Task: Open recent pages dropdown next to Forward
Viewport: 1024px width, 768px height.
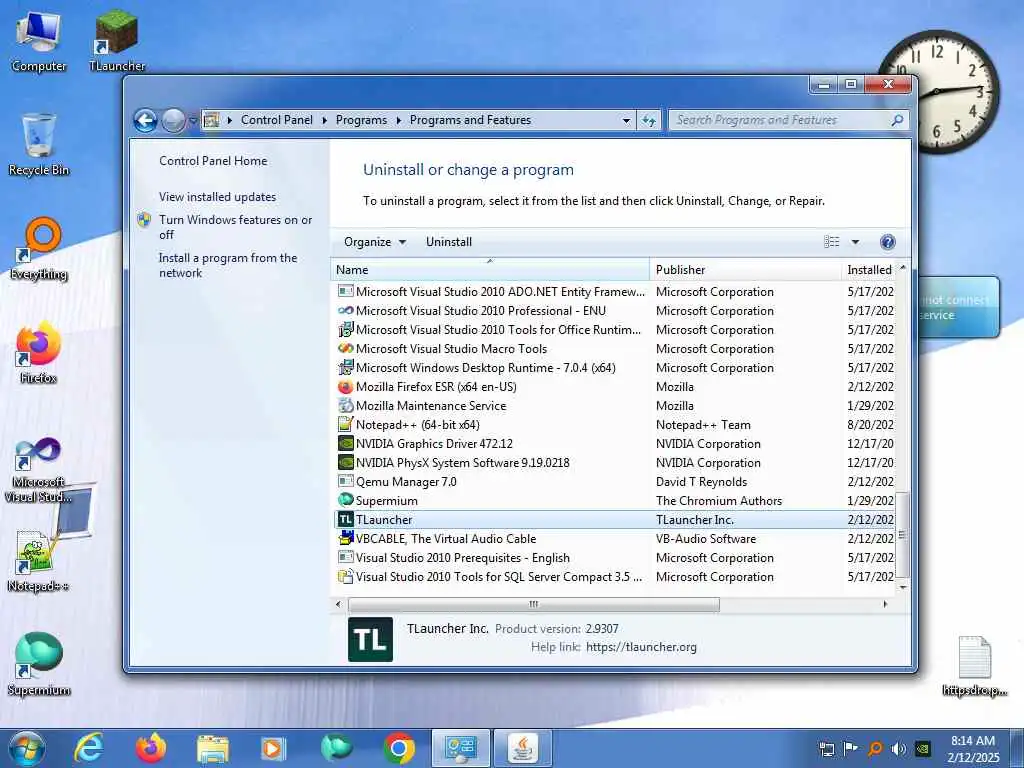Action: pyautogui.click(x=193, y=120)
